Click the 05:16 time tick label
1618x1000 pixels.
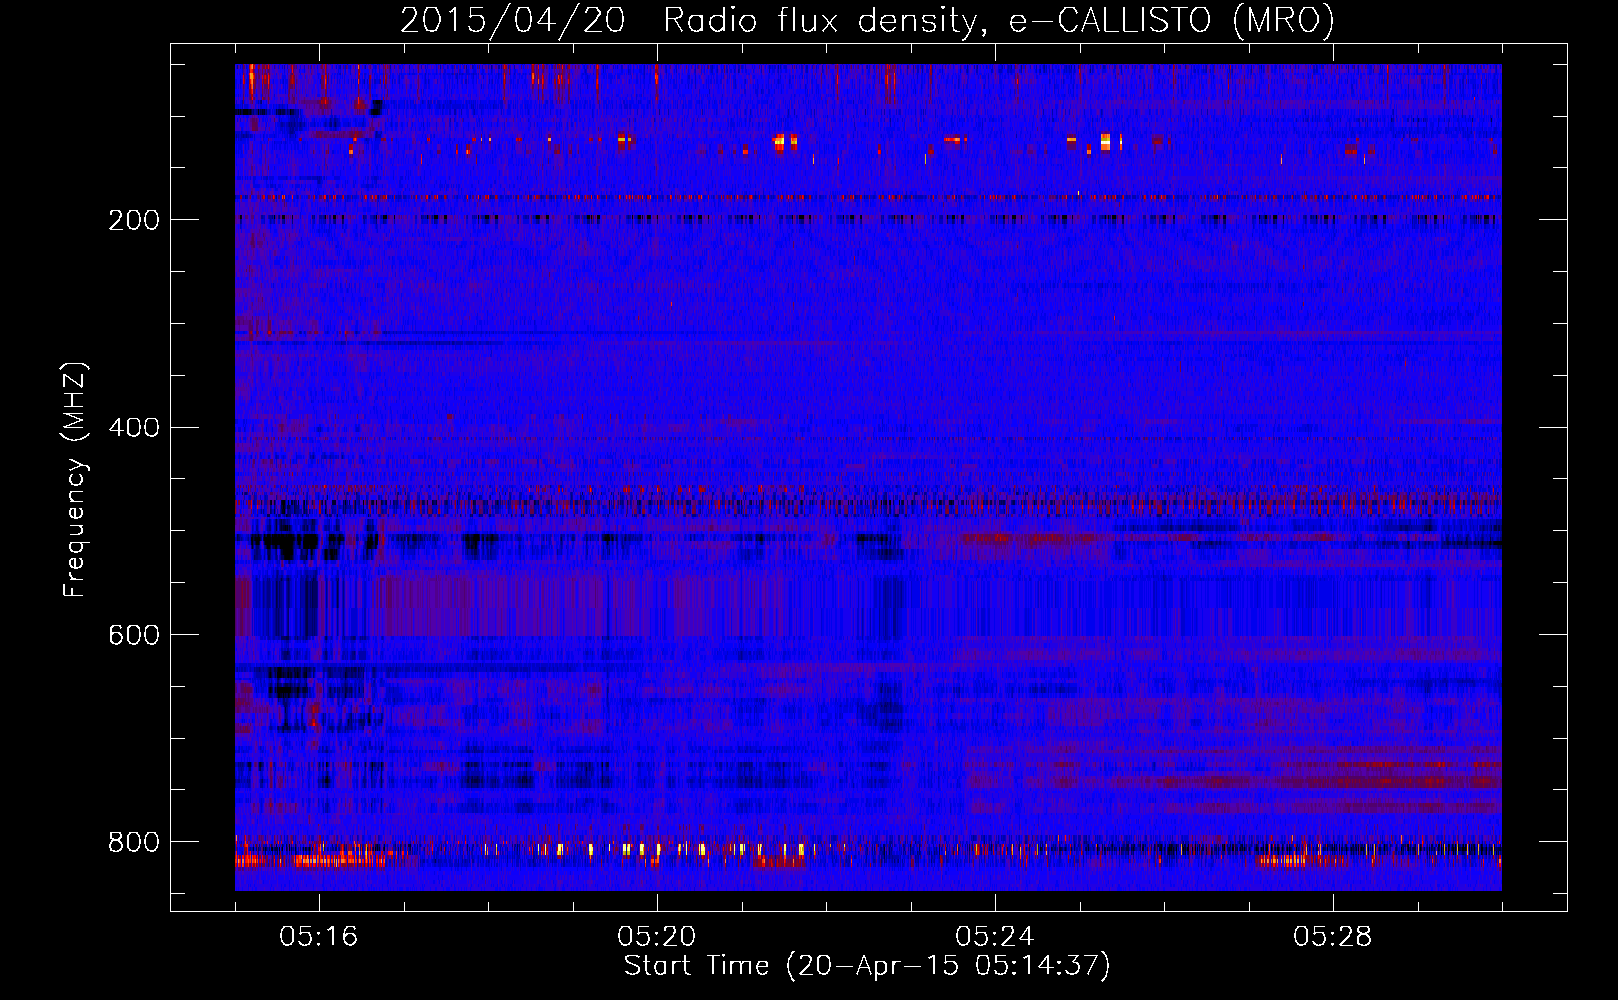pos(319,937)
